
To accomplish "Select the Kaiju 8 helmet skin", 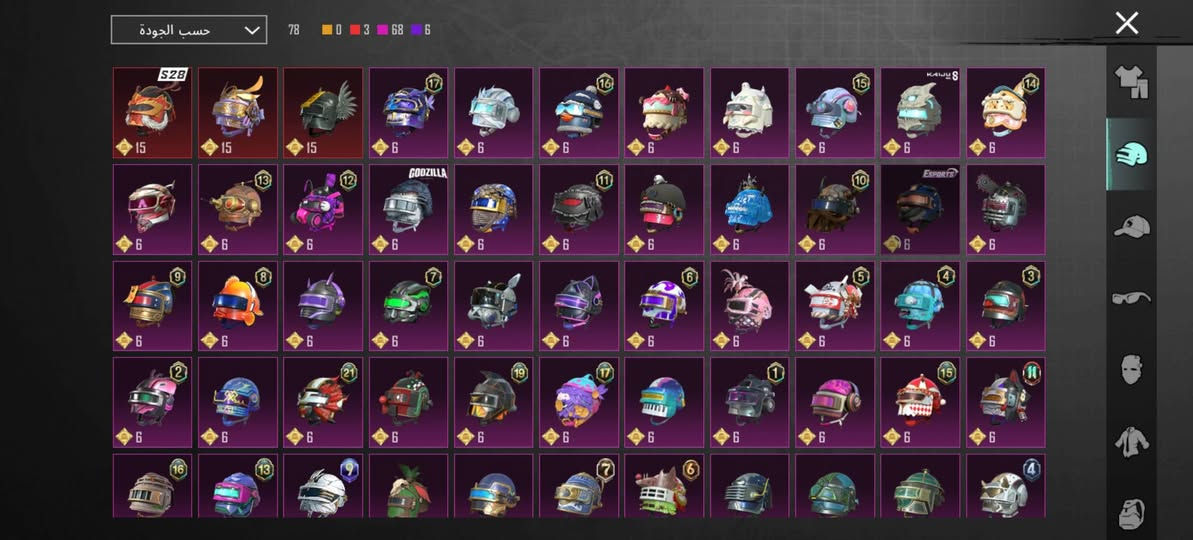I will pos(920,113).
